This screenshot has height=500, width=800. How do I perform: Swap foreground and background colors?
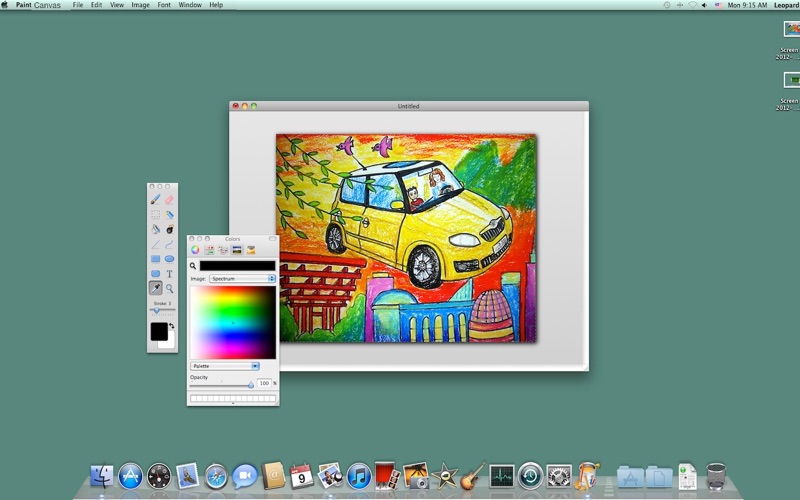(x=172, y=326)
